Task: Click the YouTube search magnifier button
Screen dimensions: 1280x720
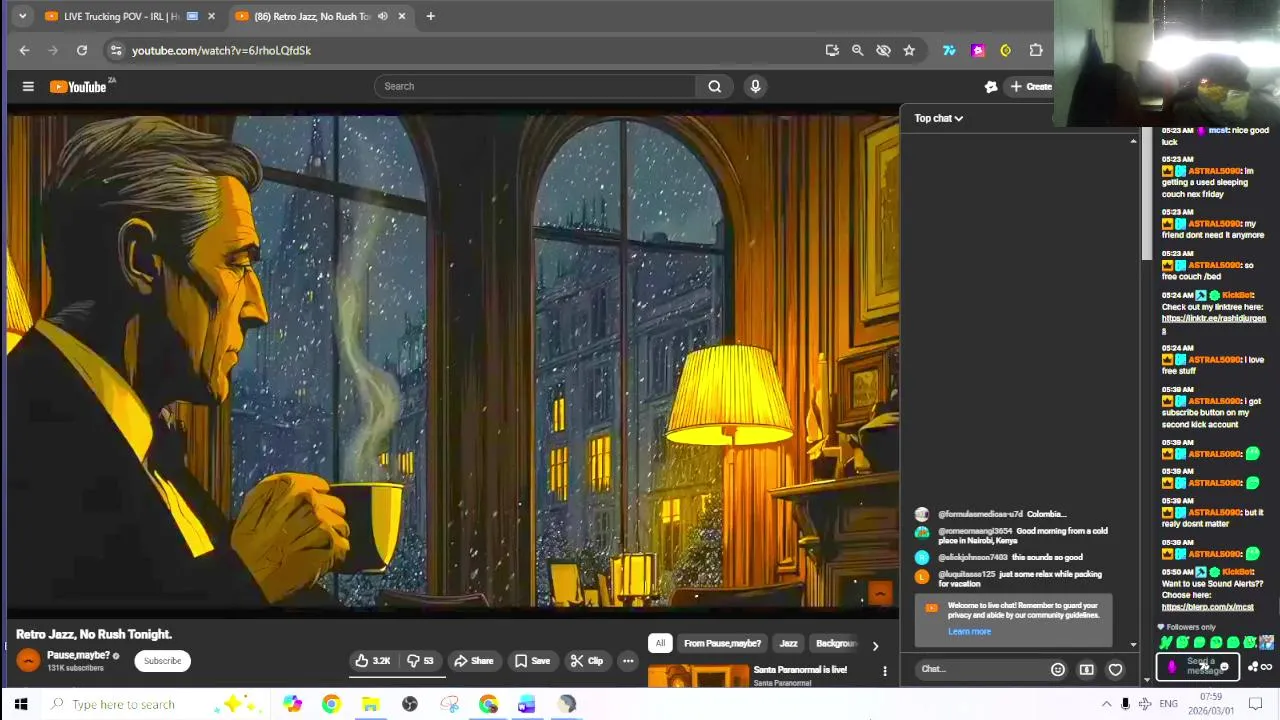Action: click(714, 86)
